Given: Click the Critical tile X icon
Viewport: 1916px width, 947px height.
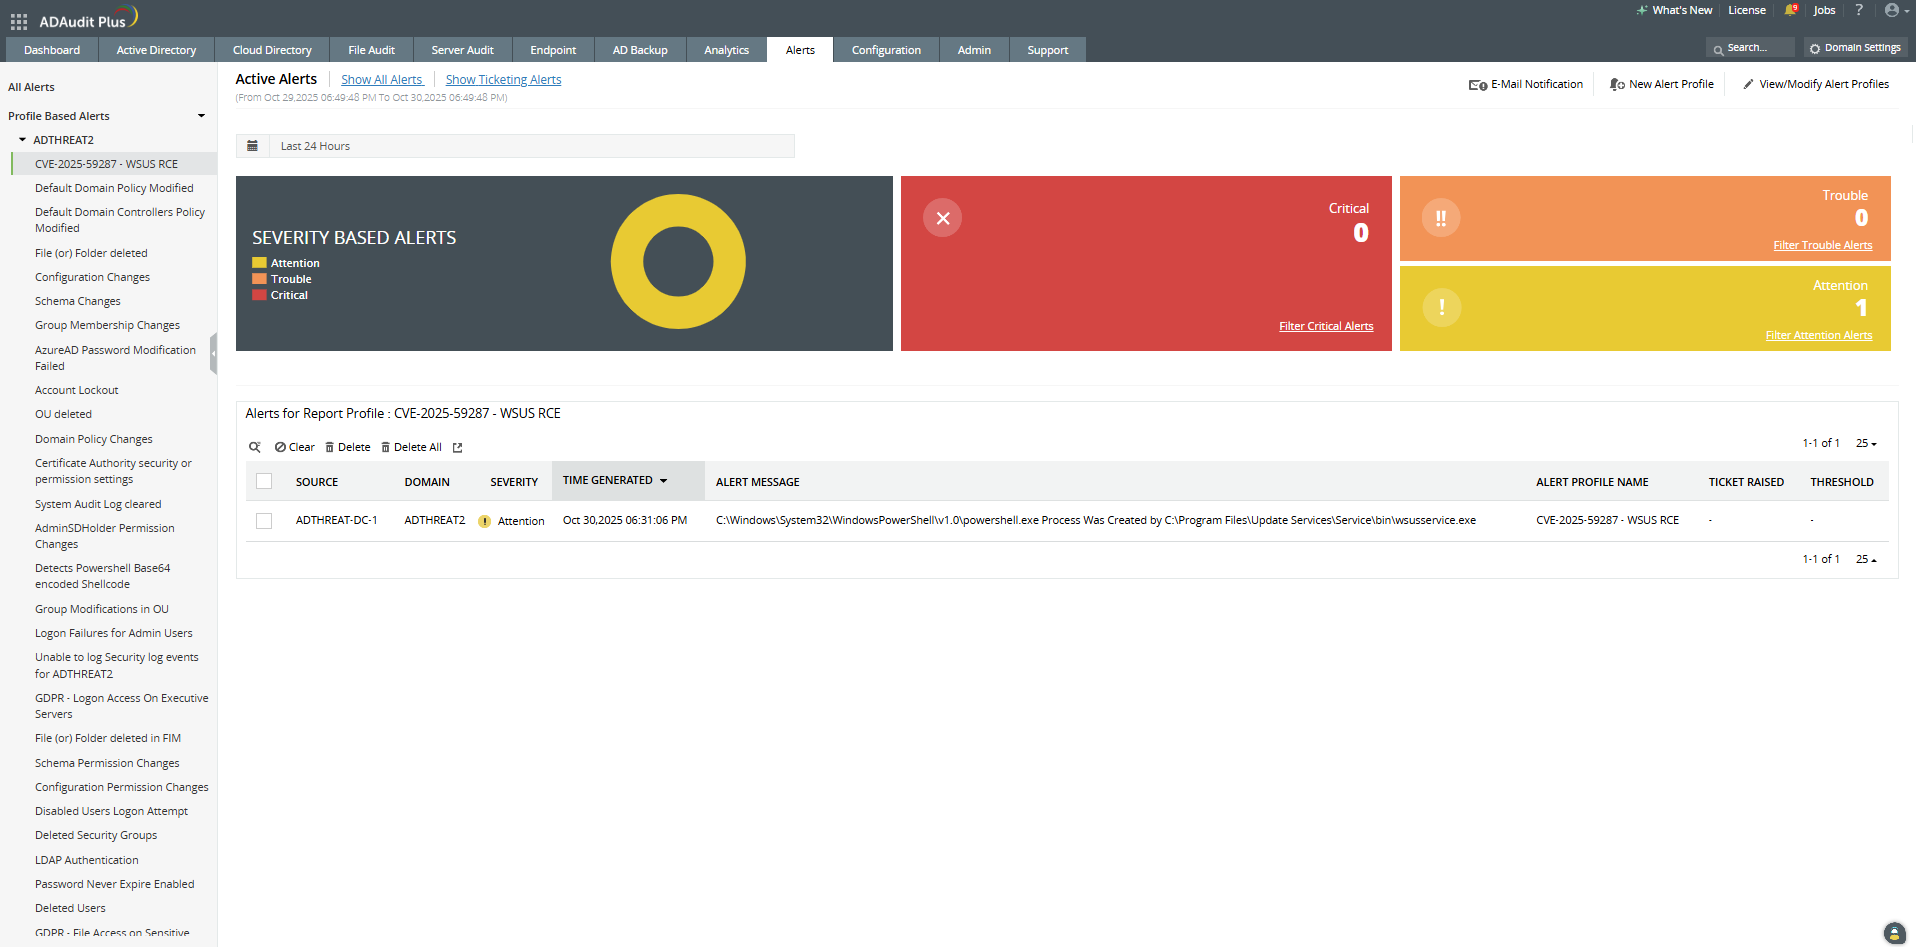Looking at the screenshot, I should (x=942, y=218).
